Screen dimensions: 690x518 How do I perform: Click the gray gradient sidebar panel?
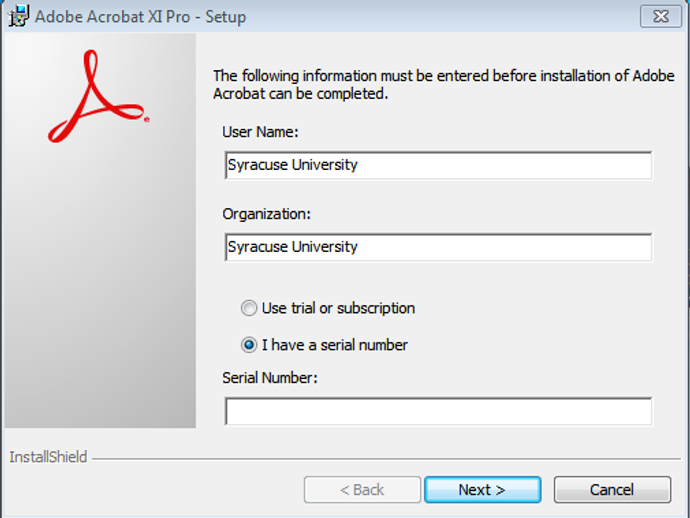pos(98,300)
